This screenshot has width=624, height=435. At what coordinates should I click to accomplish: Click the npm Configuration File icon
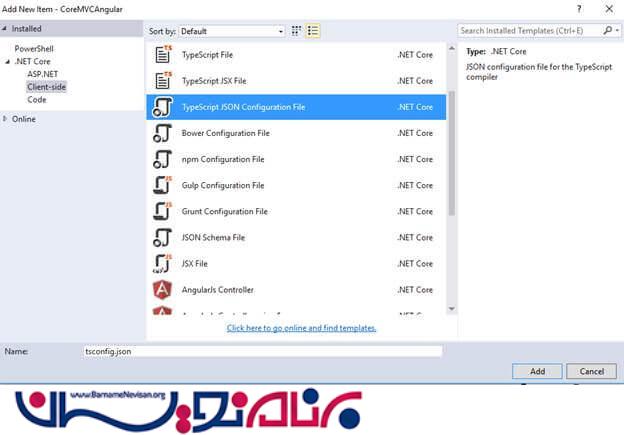pyautogui.click(x=163, y=159)
